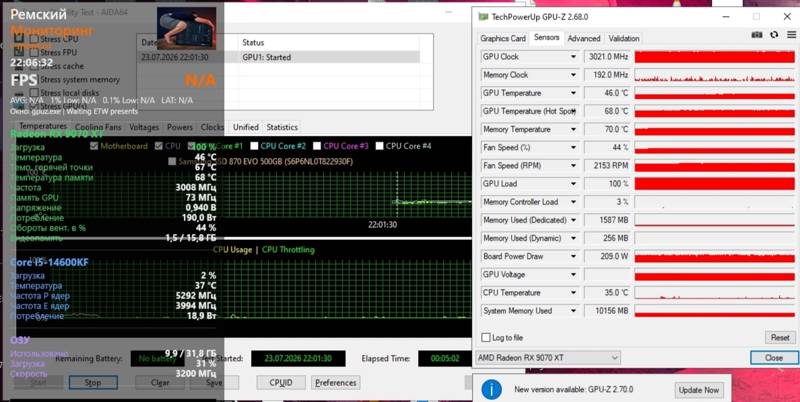The image size is (800, 402).
Task: Expand the Memory Clock sensor dropdown
Action: [x=573, y=75]
